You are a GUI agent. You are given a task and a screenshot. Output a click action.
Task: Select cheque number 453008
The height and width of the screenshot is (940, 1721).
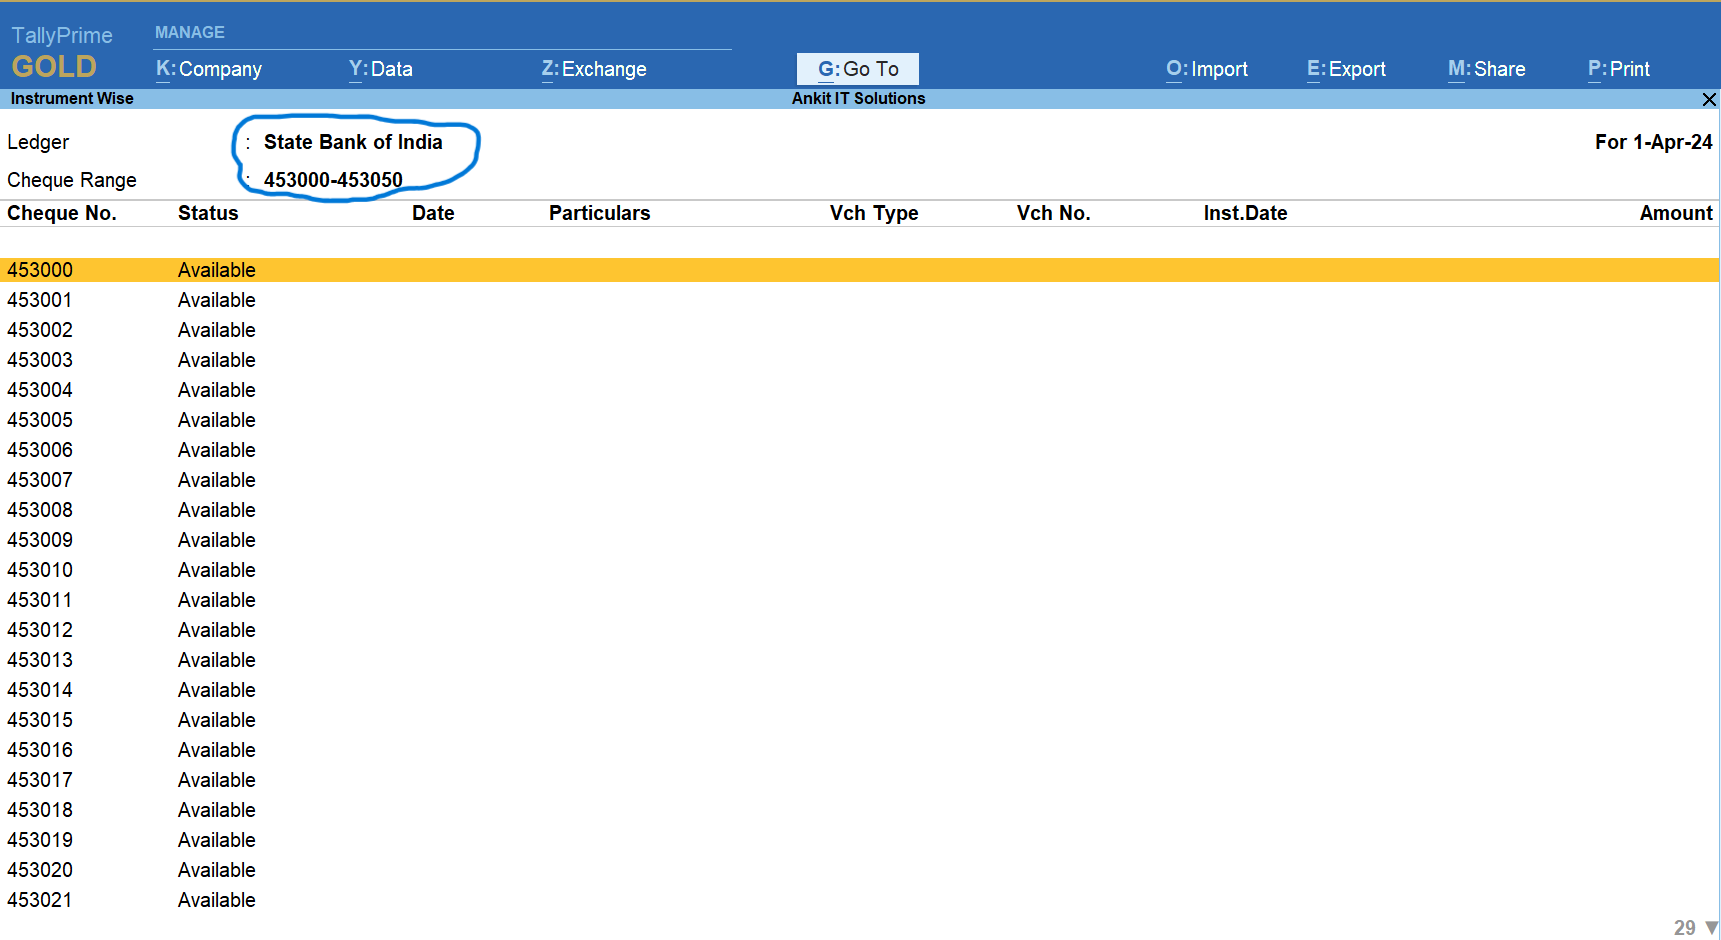point(40,510)
